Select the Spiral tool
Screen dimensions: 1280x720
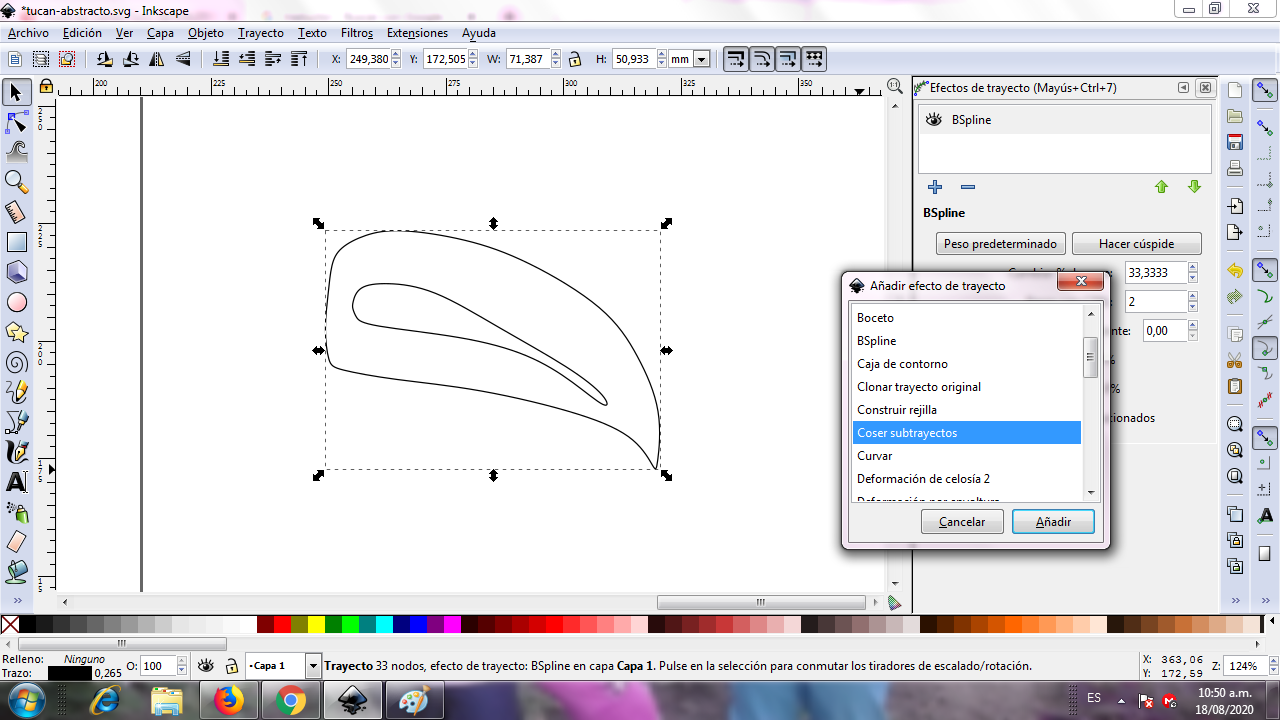click(16, 362)
